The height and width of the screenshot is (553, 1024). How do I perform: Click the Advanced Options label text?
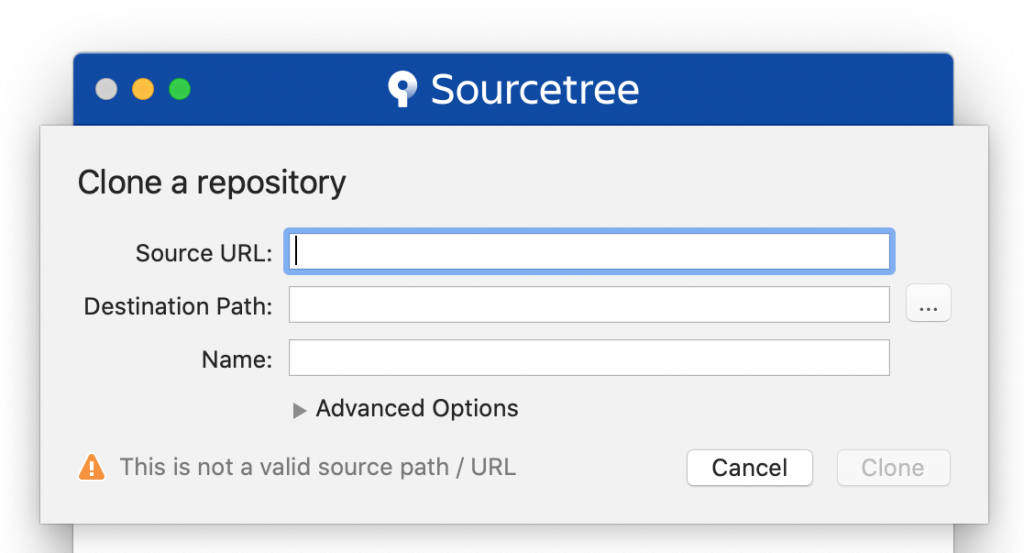[x=417, y=409]
